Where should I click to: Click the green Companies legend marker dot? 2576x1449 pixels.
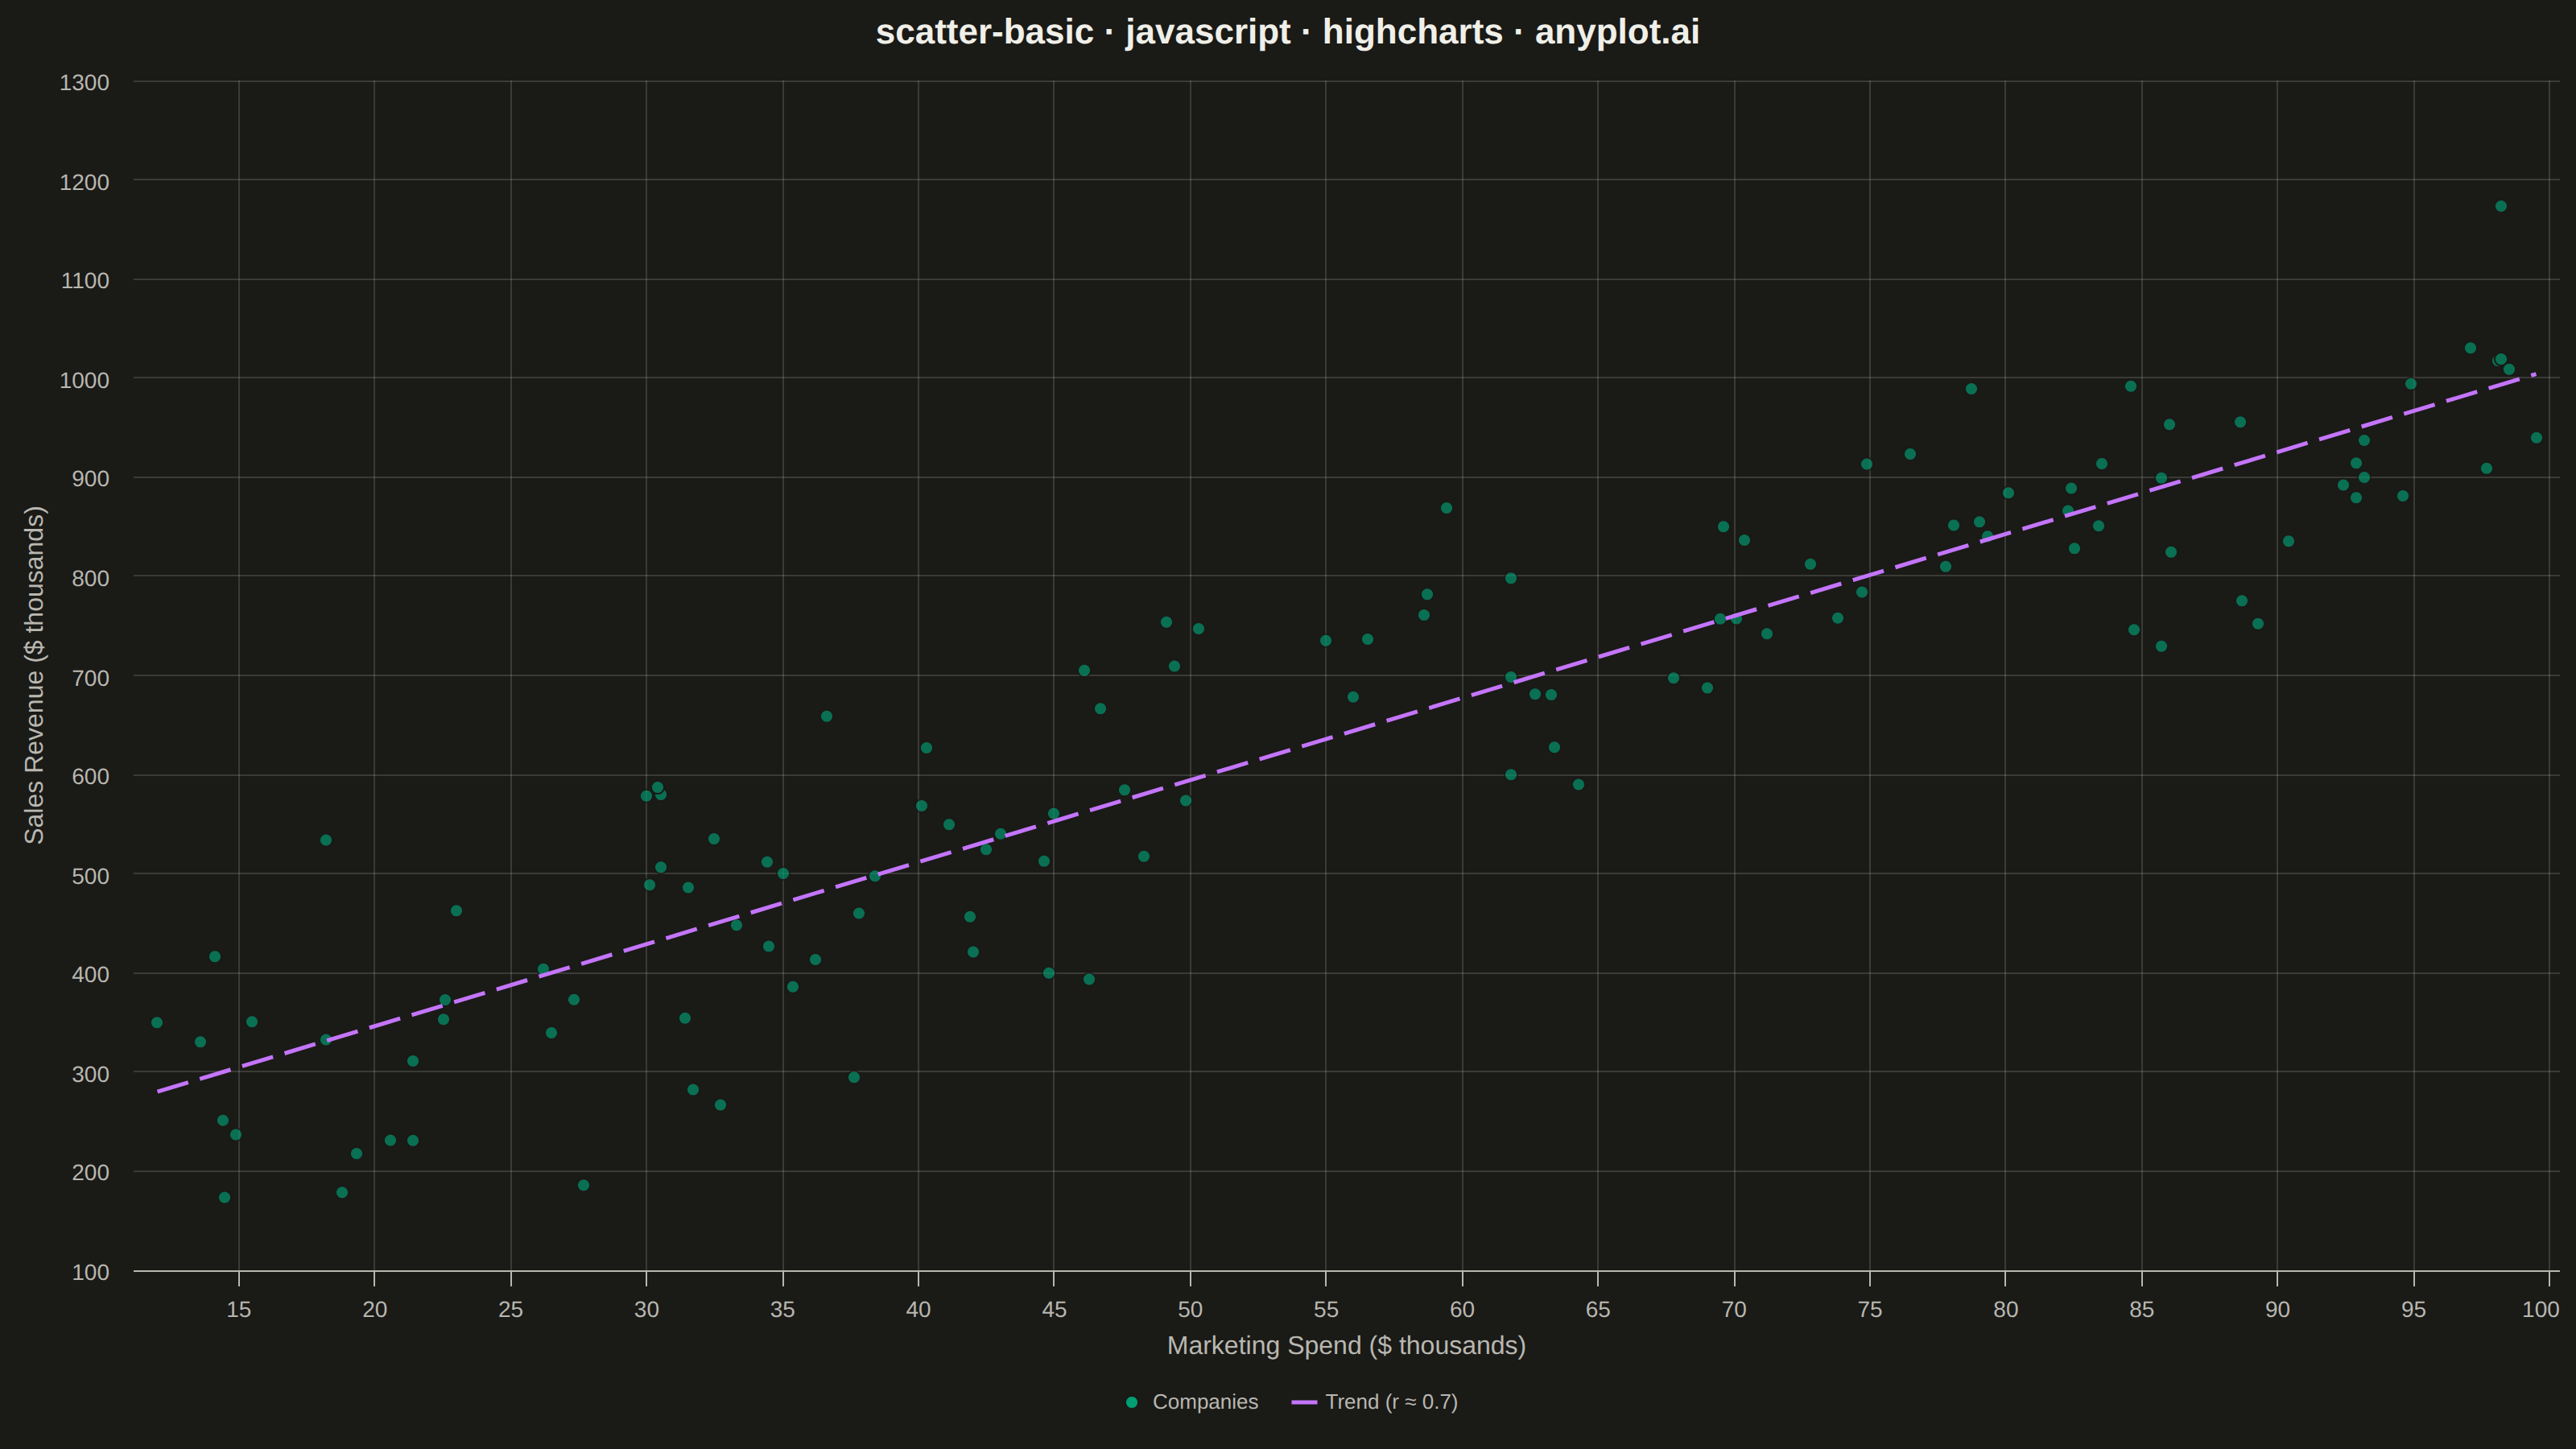click(1131, 1402)
